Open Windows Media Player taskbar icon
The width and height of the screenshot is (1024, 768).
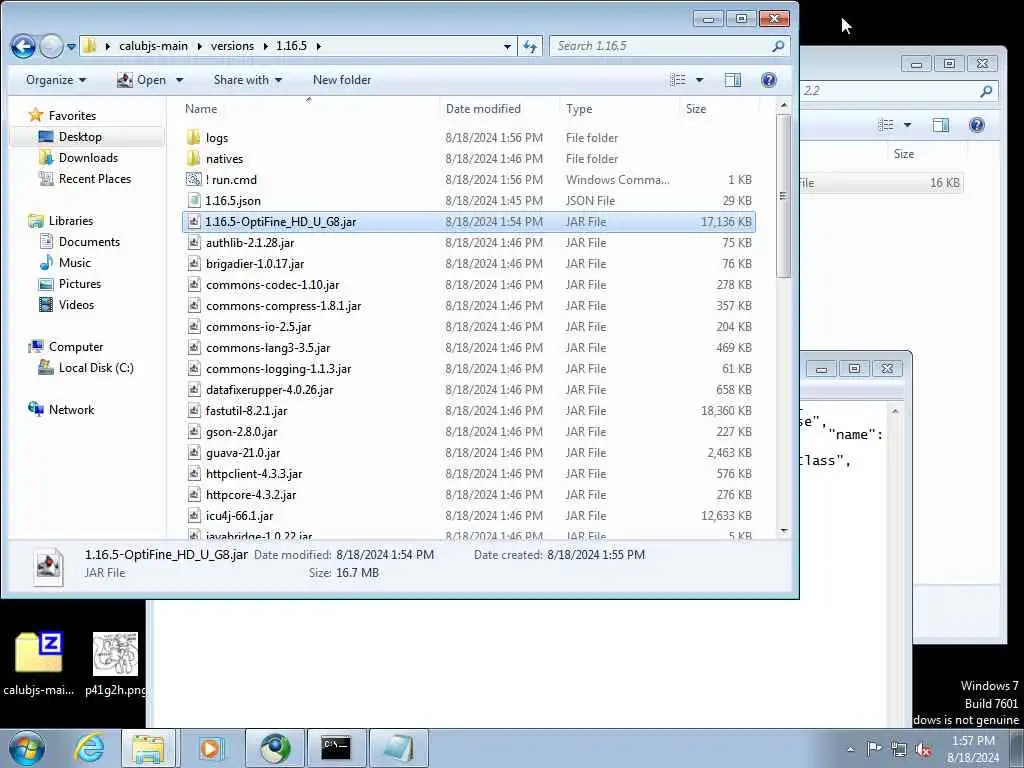(210, 748)
